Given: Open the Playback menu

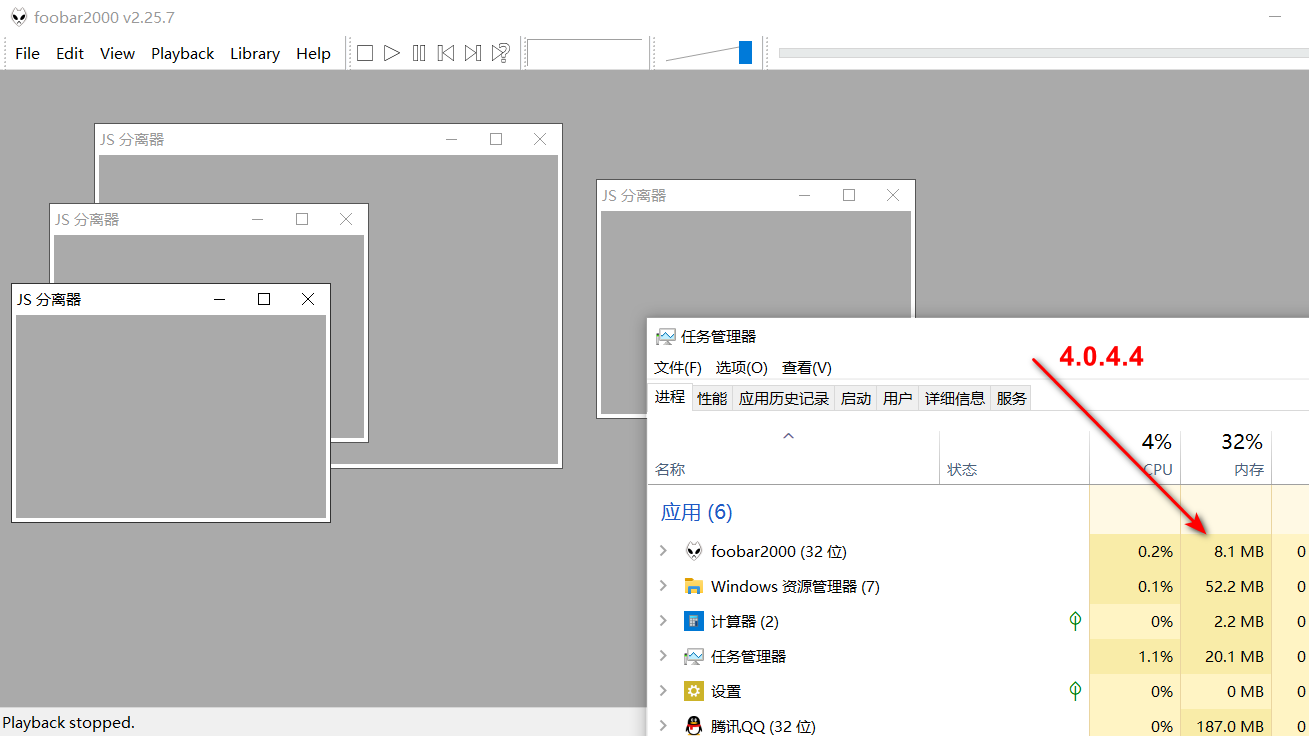Looking at the screenshot, I should (x=182, y=54).
